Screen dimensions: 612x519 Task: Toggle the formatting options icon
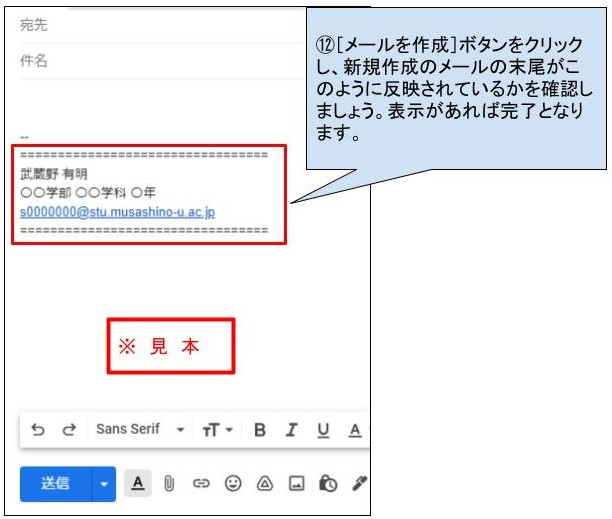coord(138,483)
